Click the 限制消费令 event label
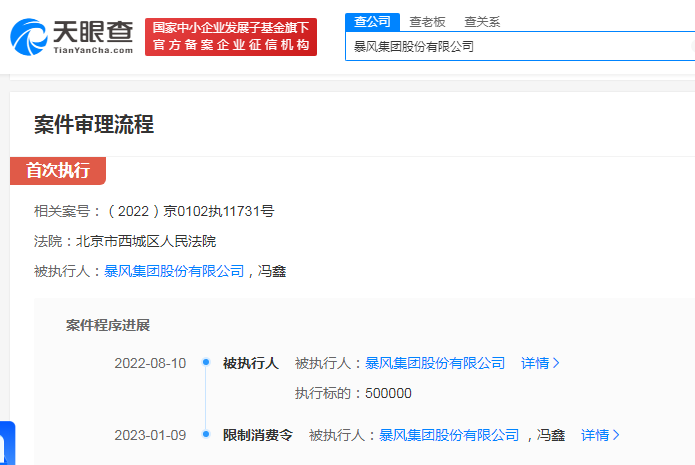Viewport: 695px width, 465px height. 258,435
